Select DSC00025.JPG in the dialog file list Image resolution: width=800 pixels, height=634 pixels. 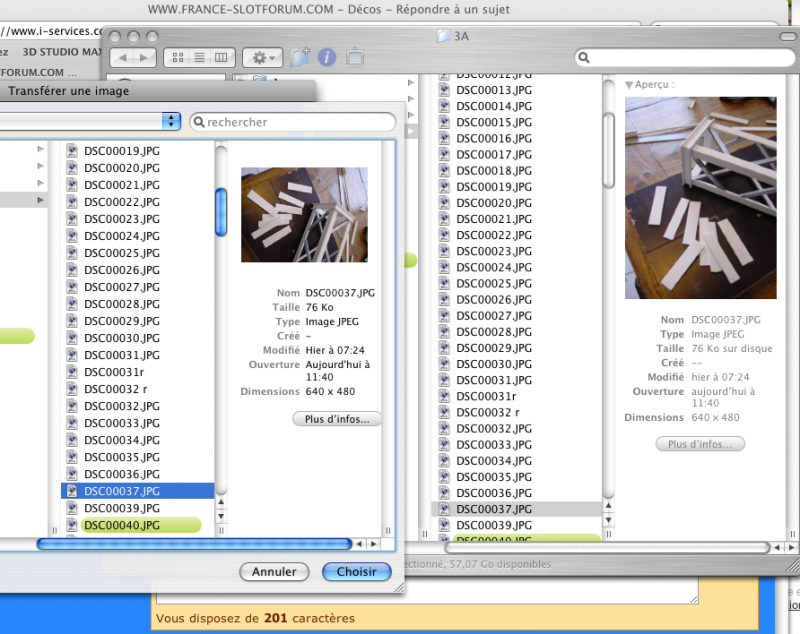pos(122,253)
